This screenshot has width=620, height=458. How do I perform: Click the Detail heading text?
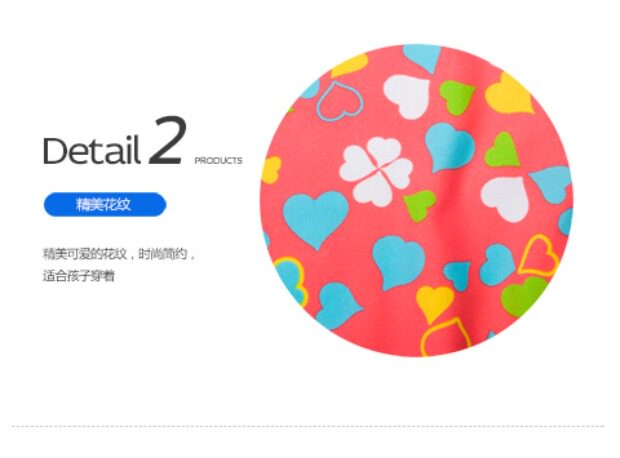click(92, 150)
